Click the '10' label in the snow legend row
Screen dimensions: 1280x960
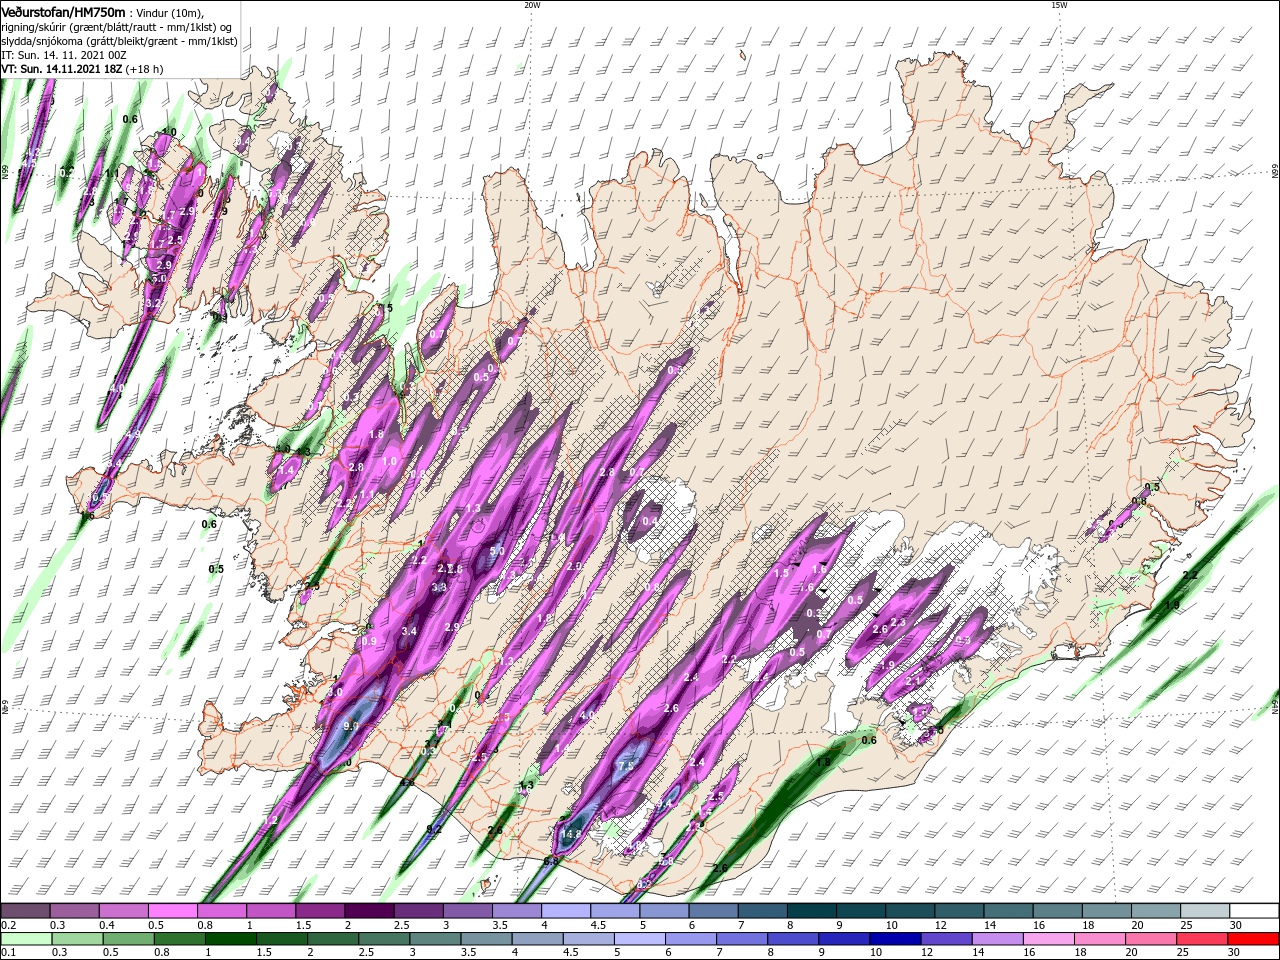(892, 925)
